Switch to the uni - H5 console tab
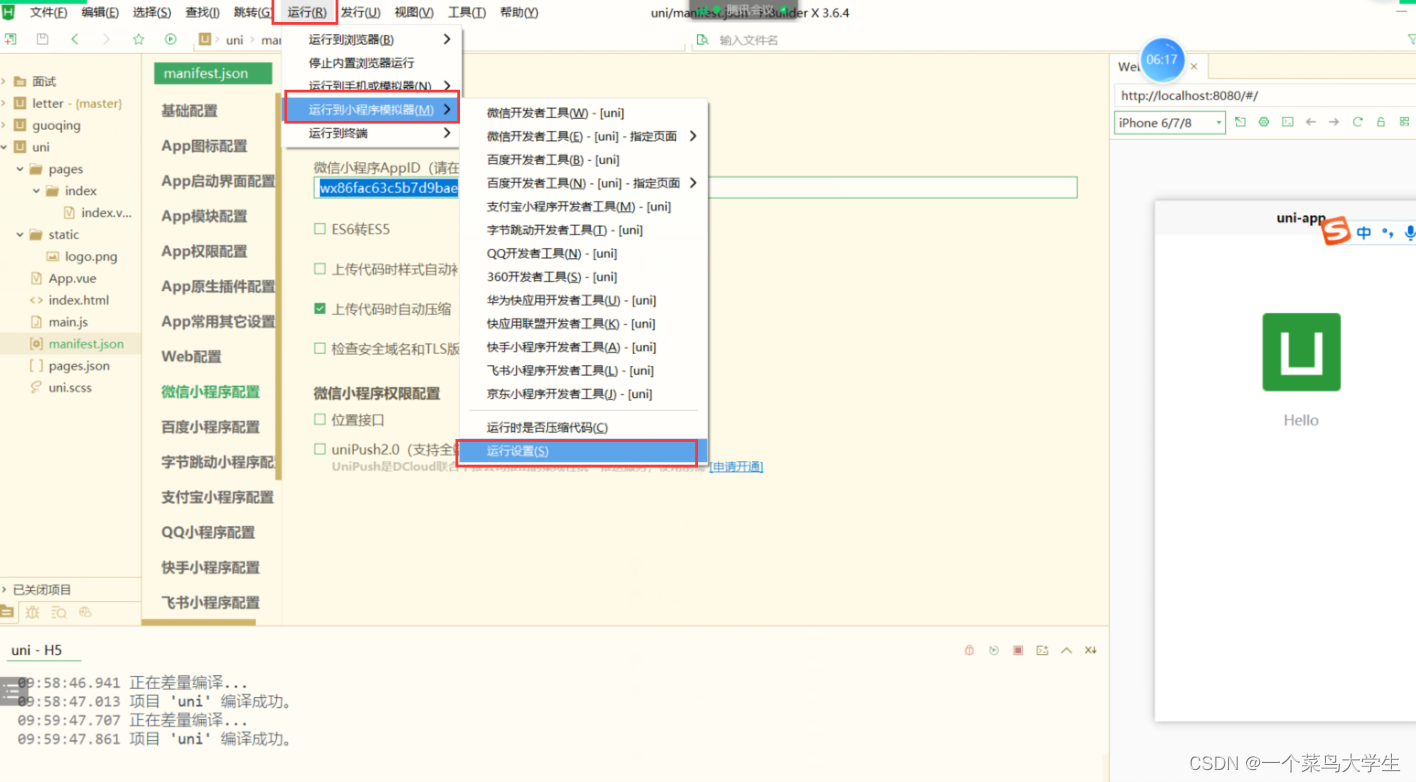This screenshot has height=782, width=1416. [x=37, y=650]
